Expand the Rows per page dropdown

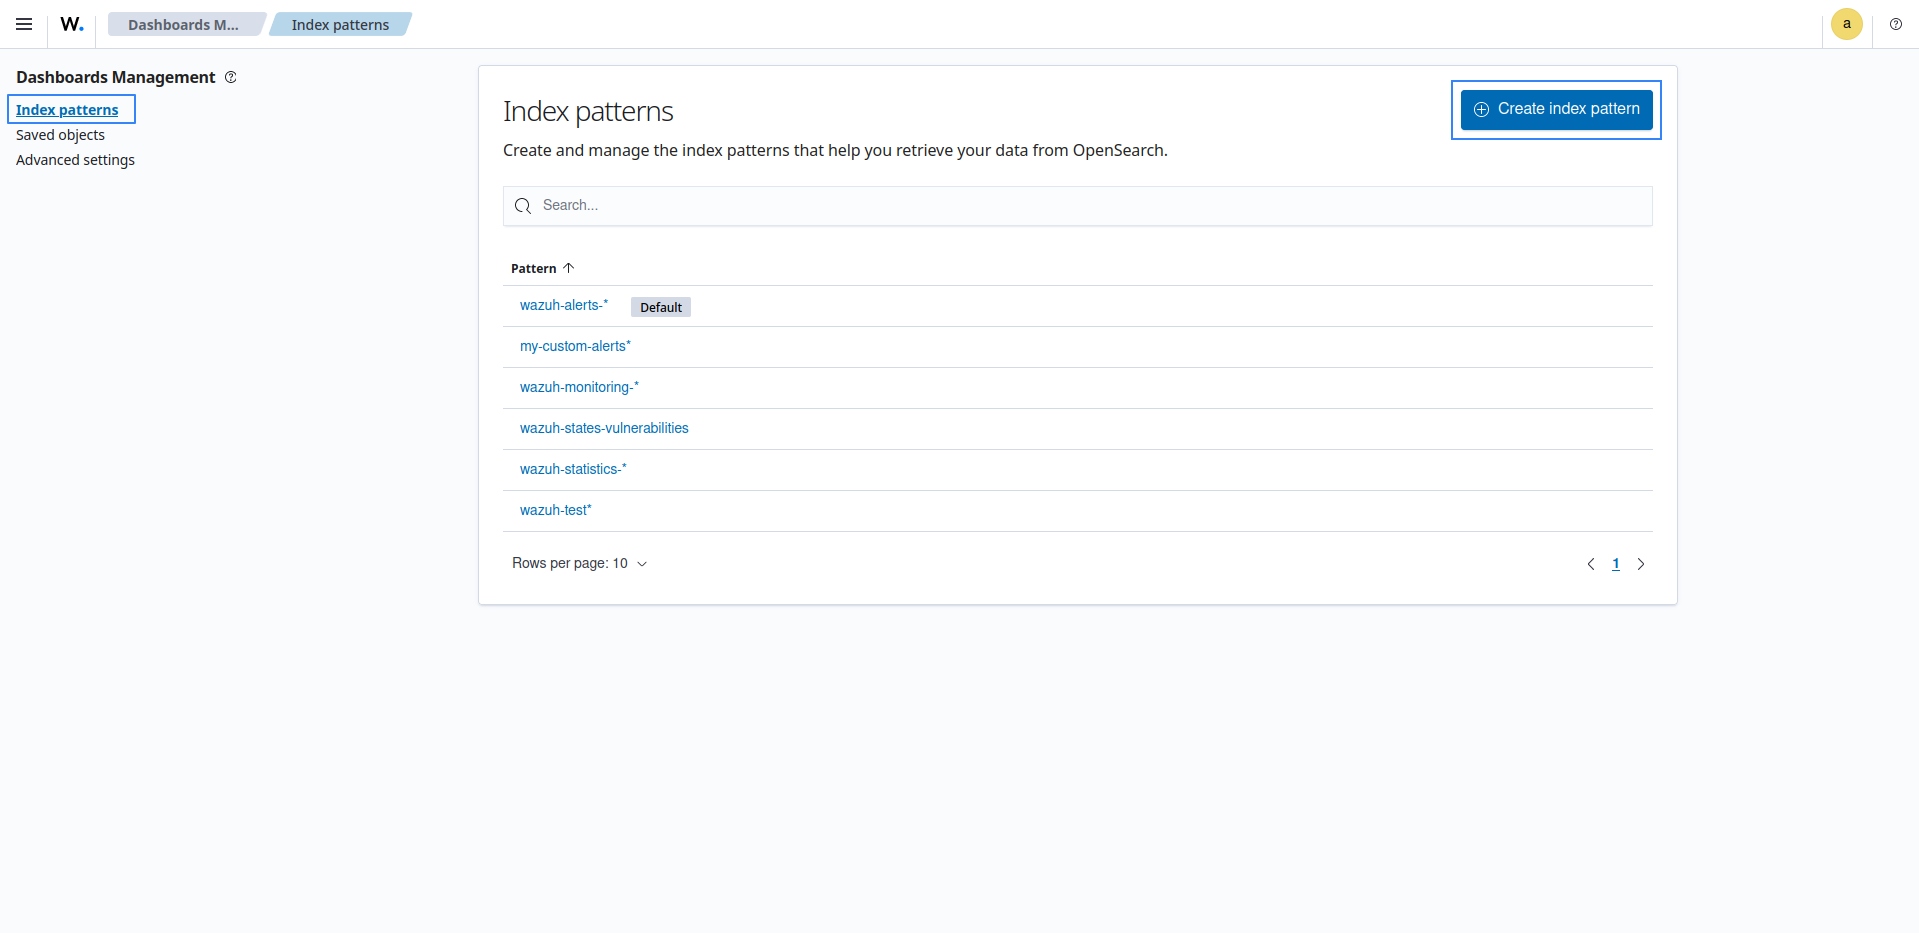pyautogui.click(x=580, y=564)
